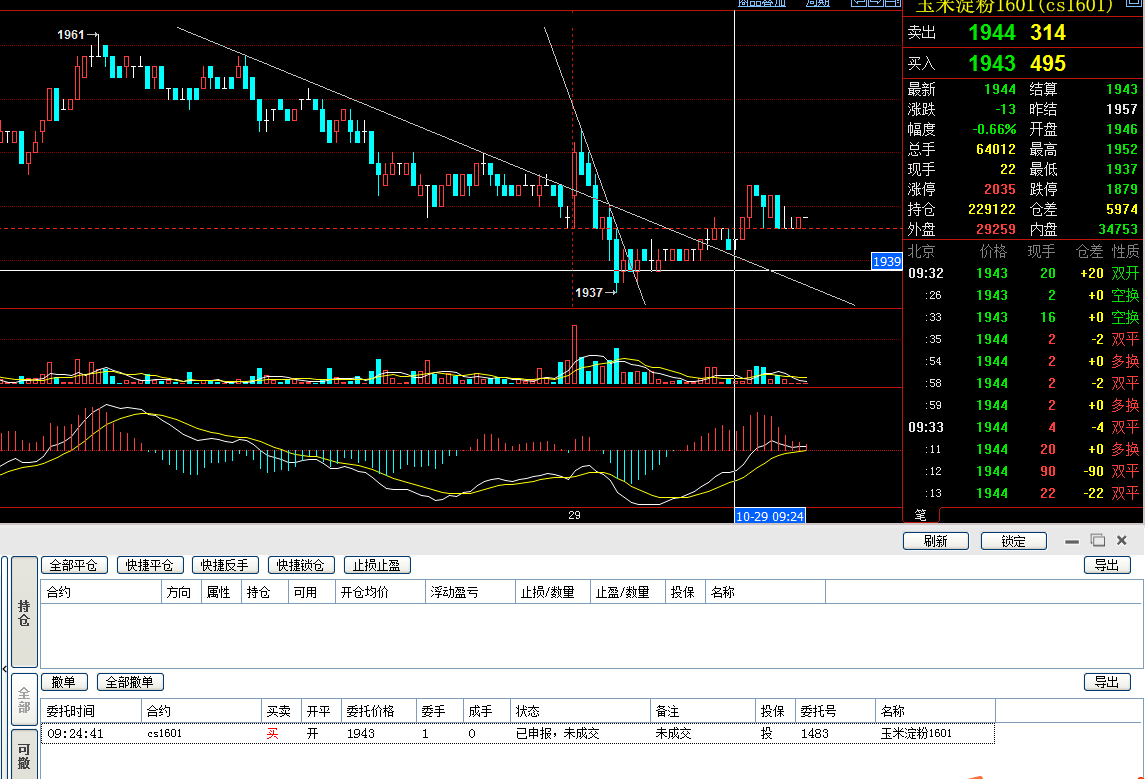The width and height of the screenshot is (1145, 779).
Task: Export positions with the upper 导出 button
Action: pyautogui.click(x=1107, y=565)
